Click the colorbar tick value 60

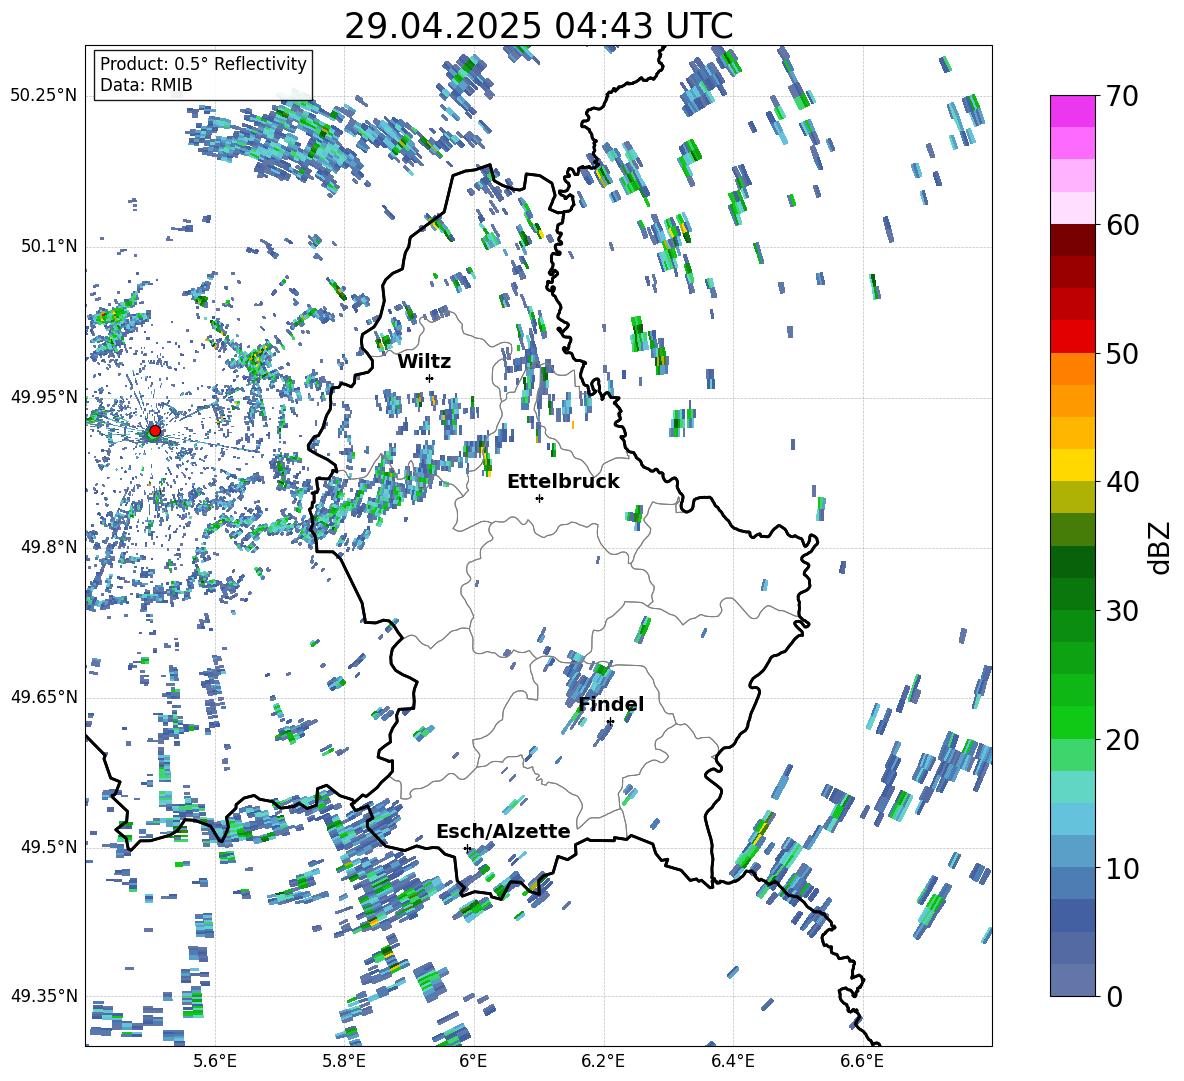(x=1122, y=225)
